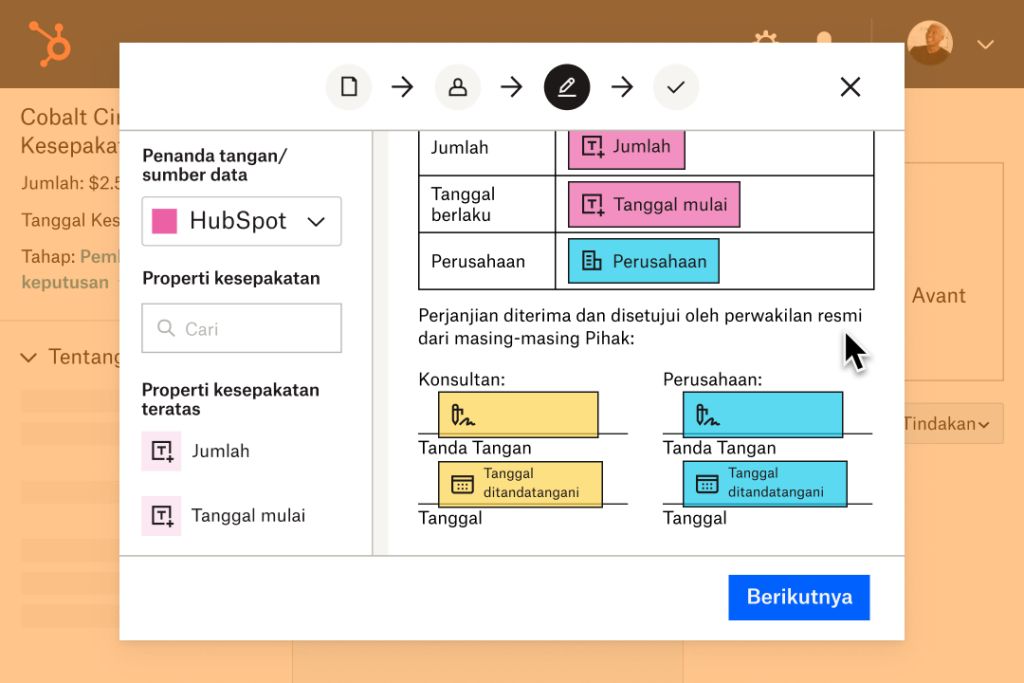Screen dimensions: 1024x683
Task: Select the final checkmark review step
Action: [x=675, y=87]
